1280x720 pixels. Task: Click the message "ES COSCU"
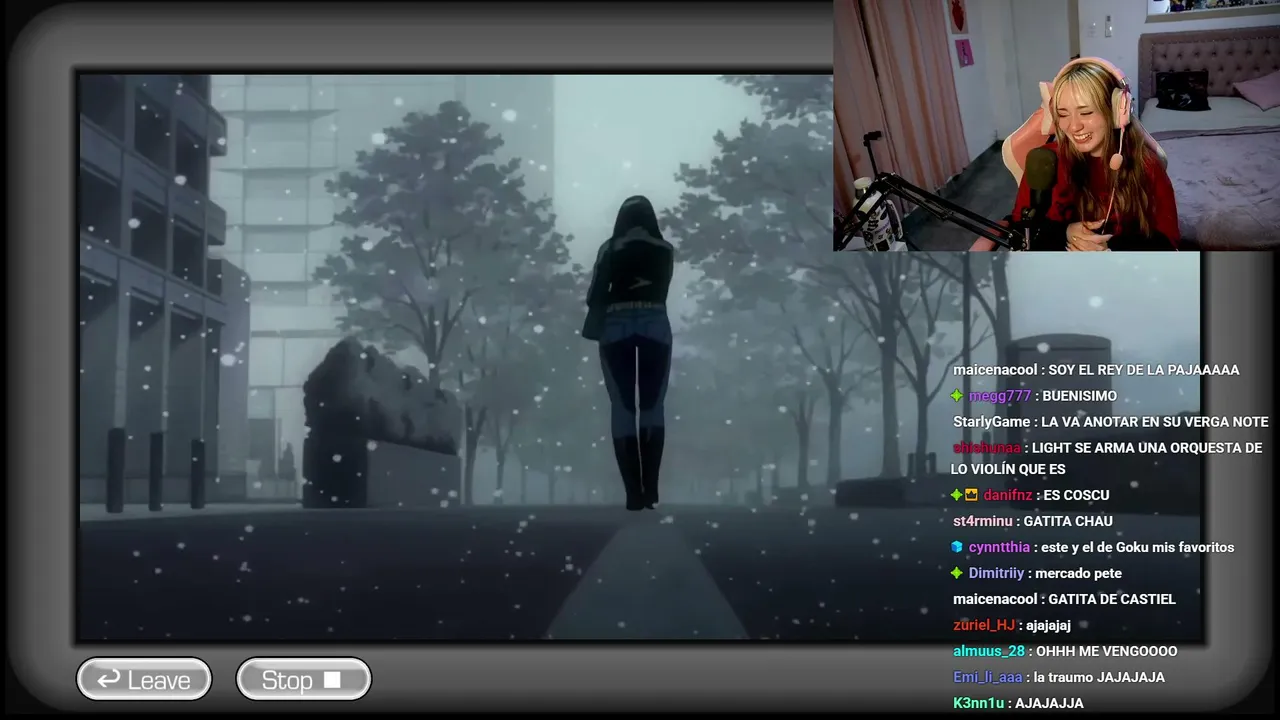tap(1076, 495)
